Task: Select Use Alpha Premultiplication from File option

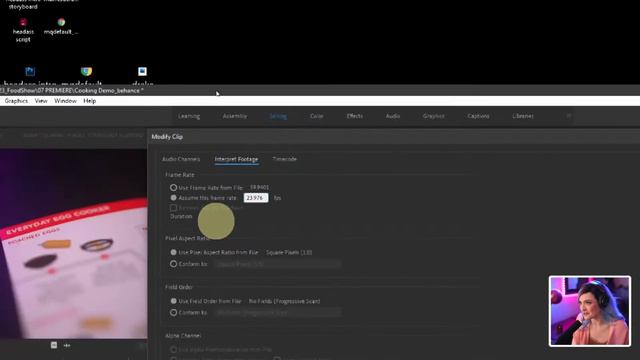Action: coord(173,350)
